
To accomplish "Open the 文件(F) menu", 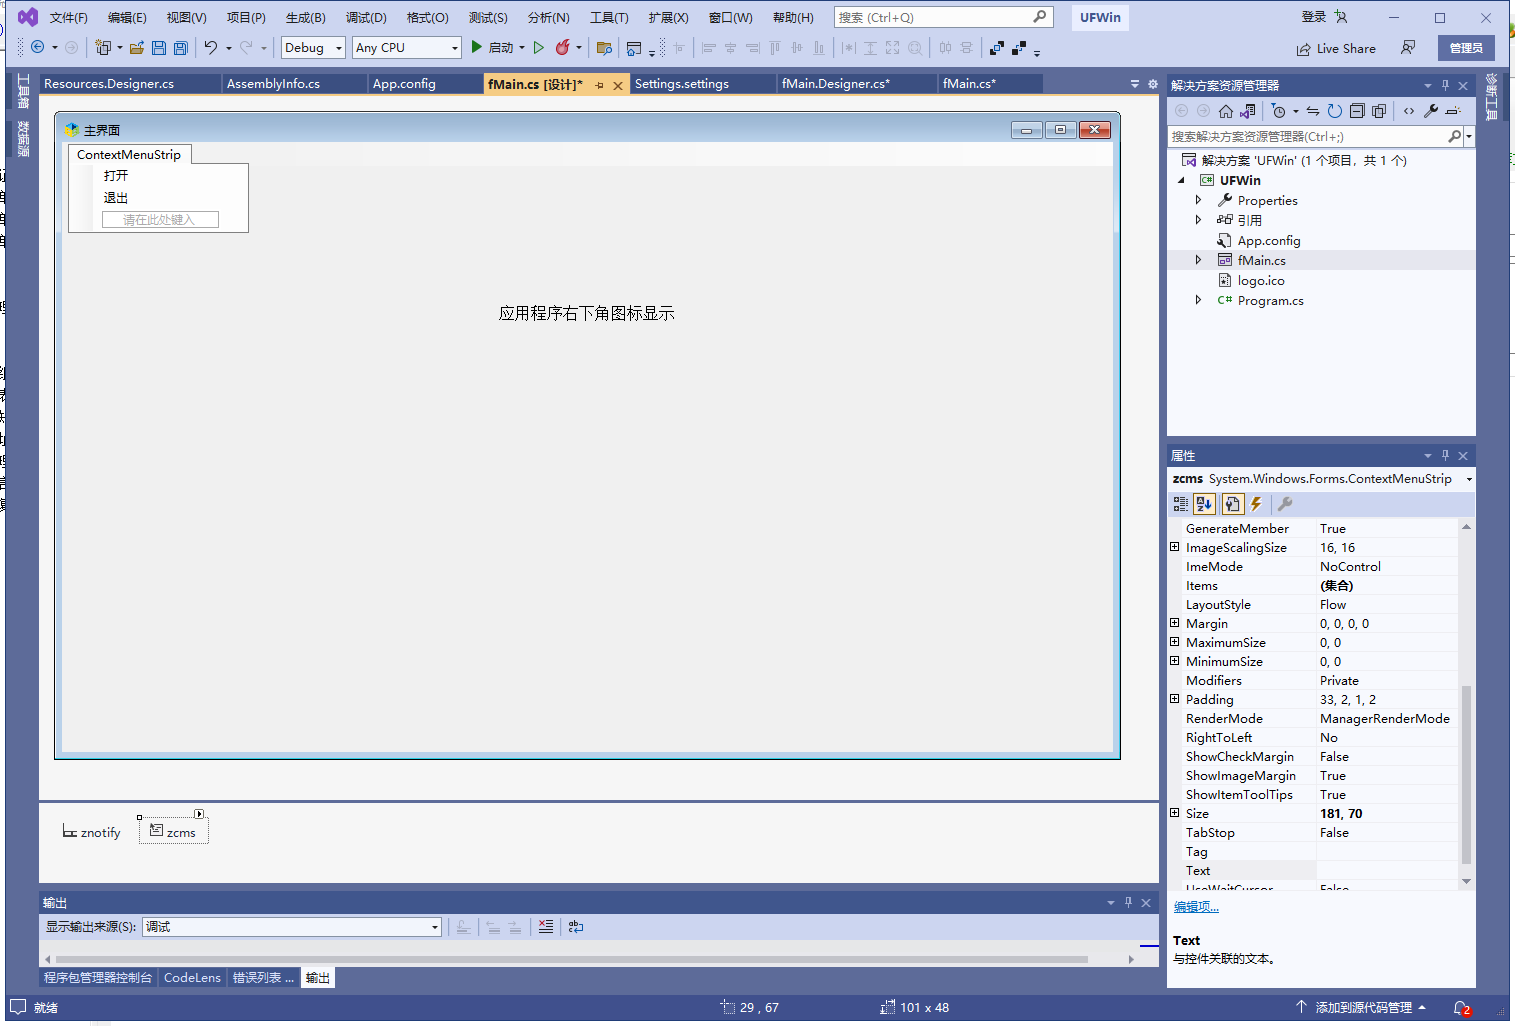I will point(68,17).
